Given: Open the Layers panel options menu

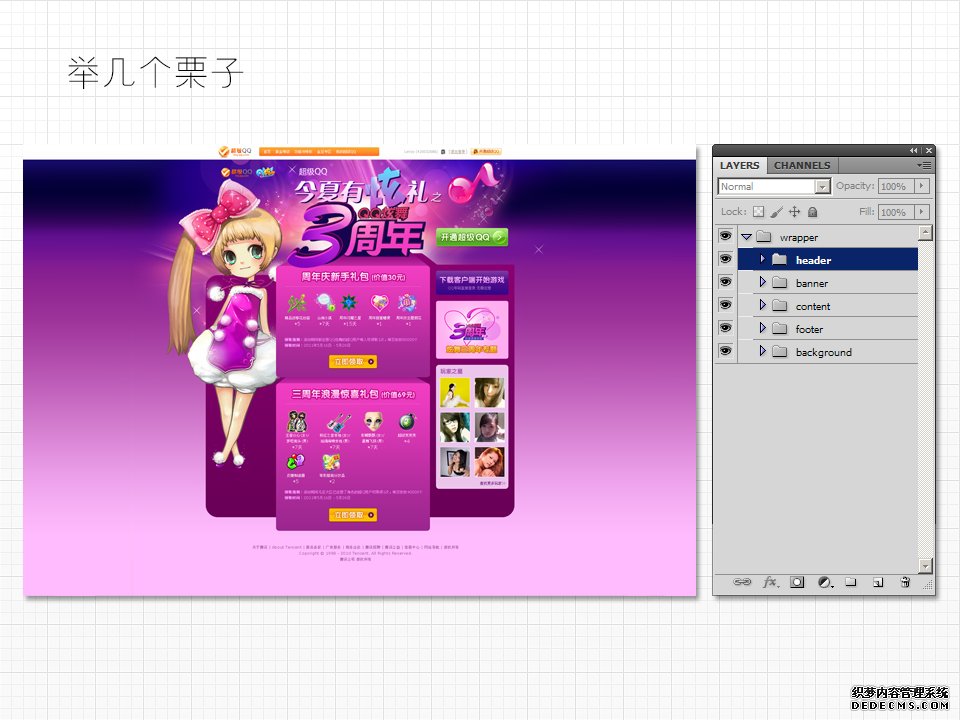Looking at the screenshot, I should [924, 165].
